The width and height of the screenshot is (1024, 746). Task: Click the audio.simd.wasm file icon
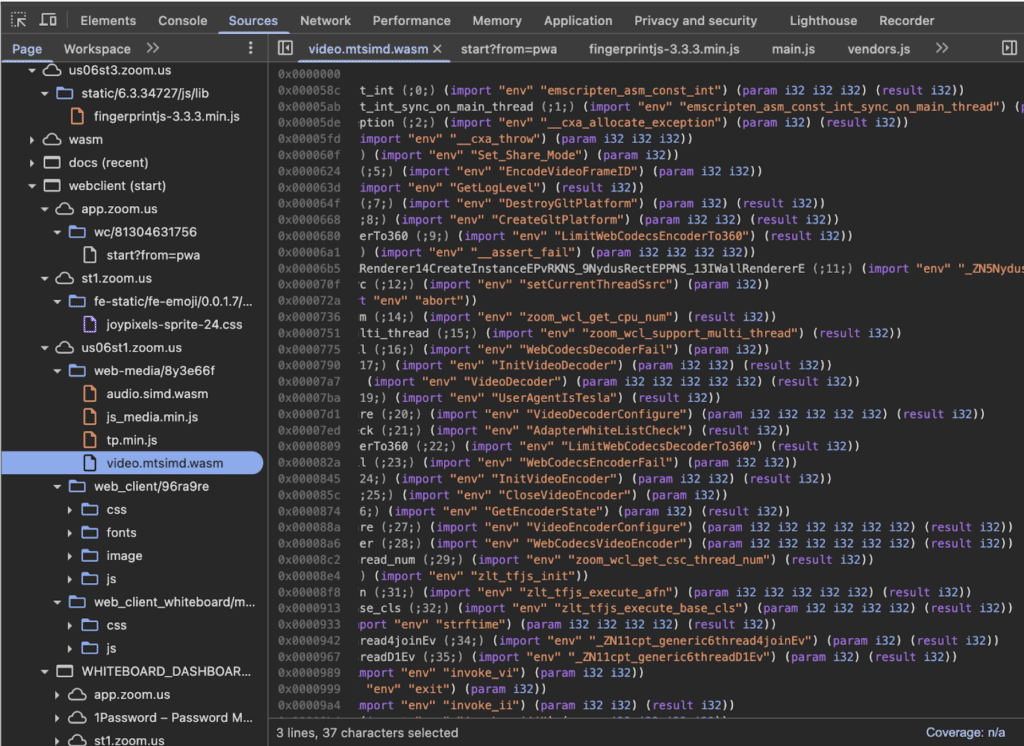[90, 394]
